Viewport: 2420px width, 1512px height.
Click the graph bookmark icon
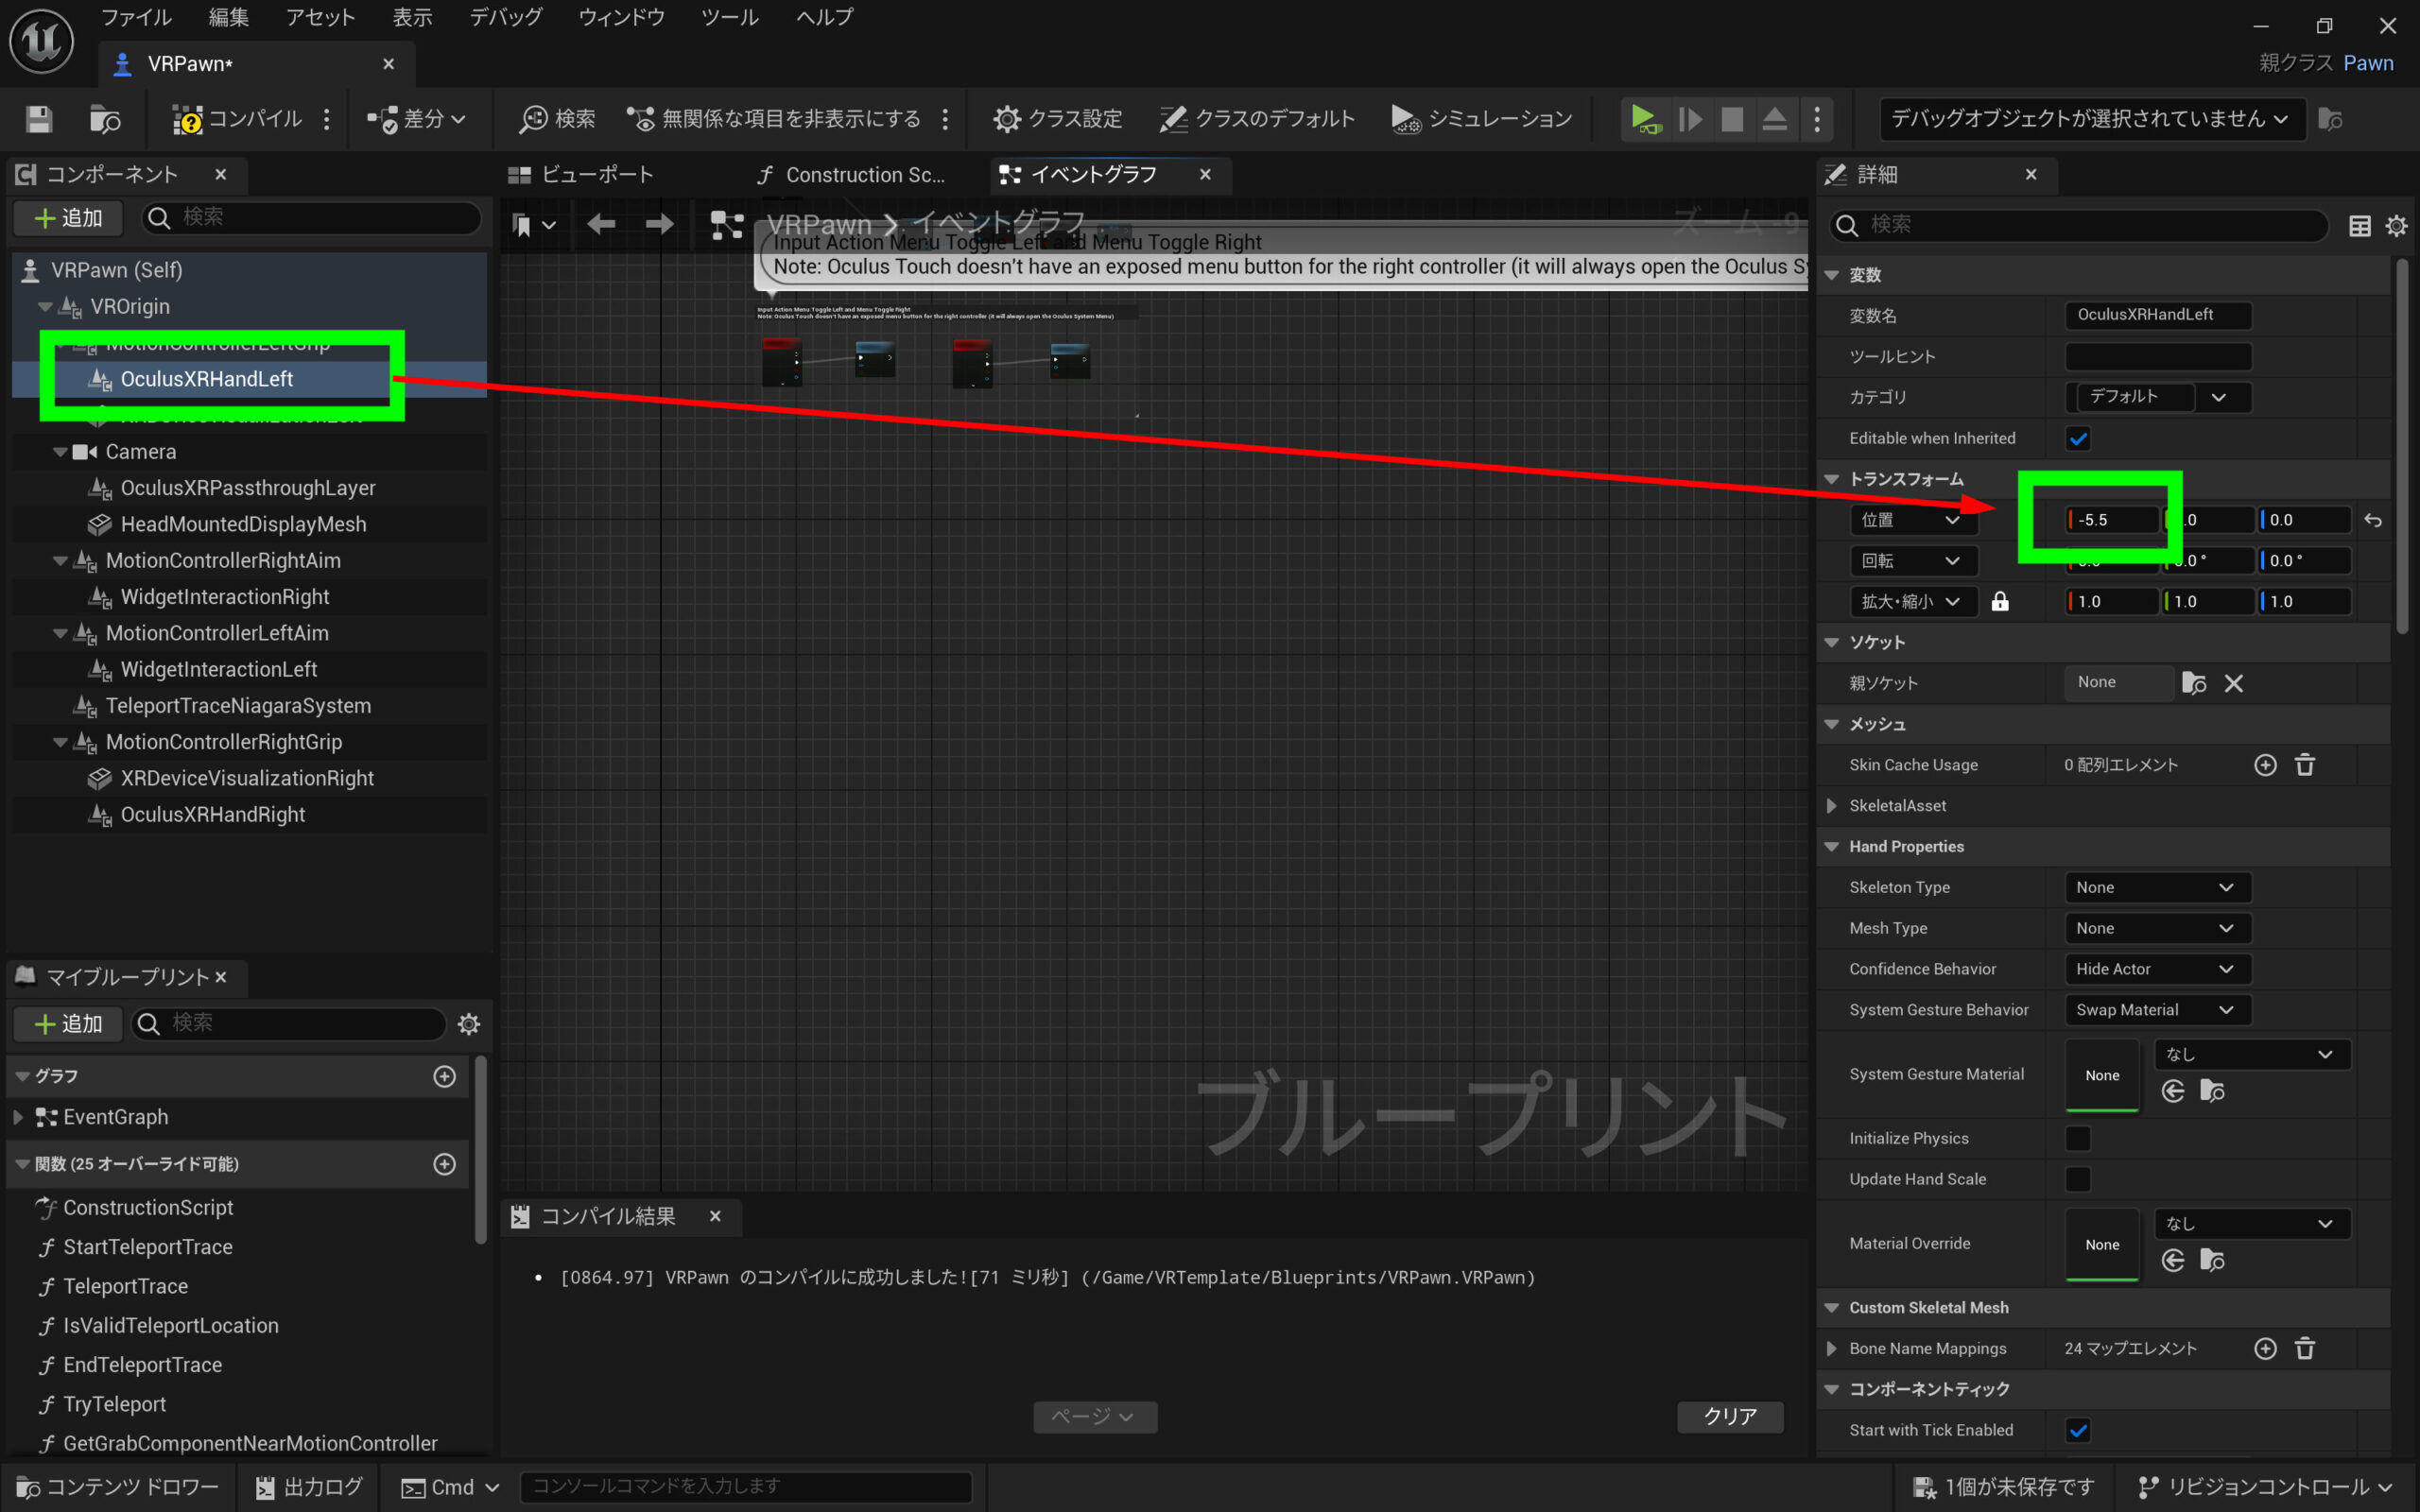pyautogui.click(x=521, y=225)
